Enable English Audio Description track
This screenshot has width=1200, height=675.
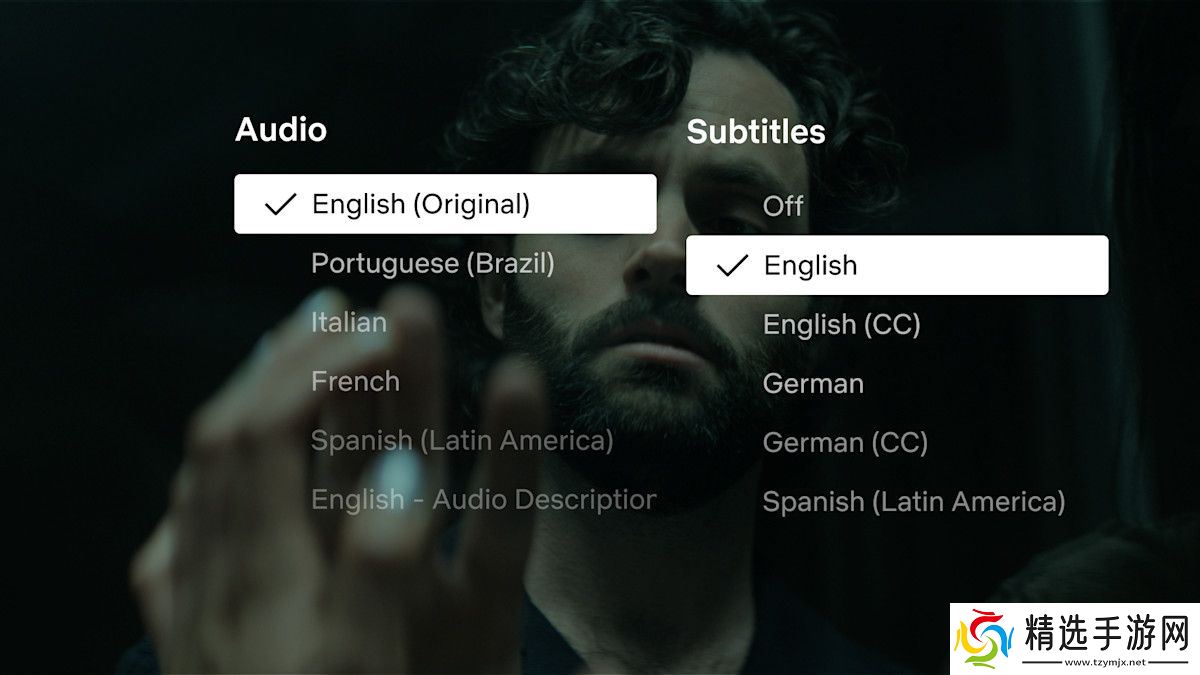tap(483, 499)
